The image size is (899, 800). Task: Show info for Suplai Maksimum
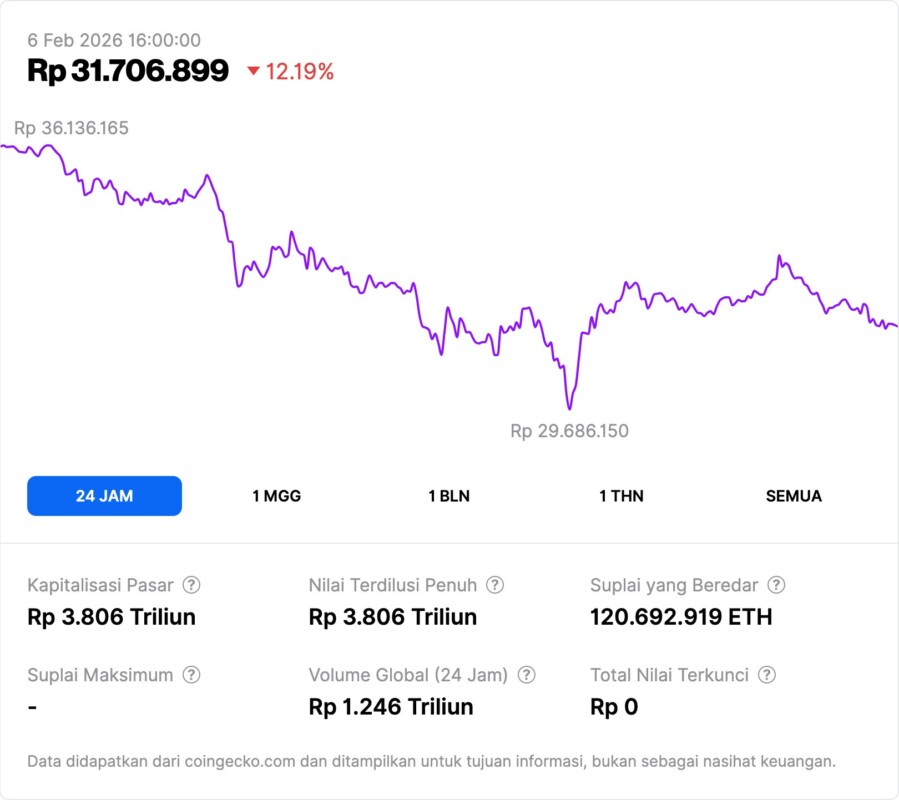tap(191, 675)
